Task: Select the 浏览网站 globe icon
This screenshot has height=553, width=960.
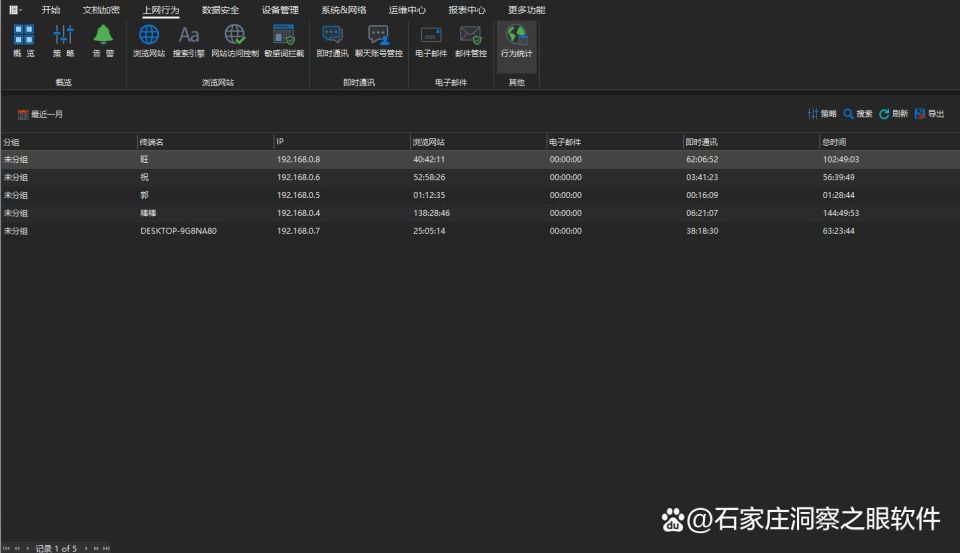Action: [x=149, y=40]
